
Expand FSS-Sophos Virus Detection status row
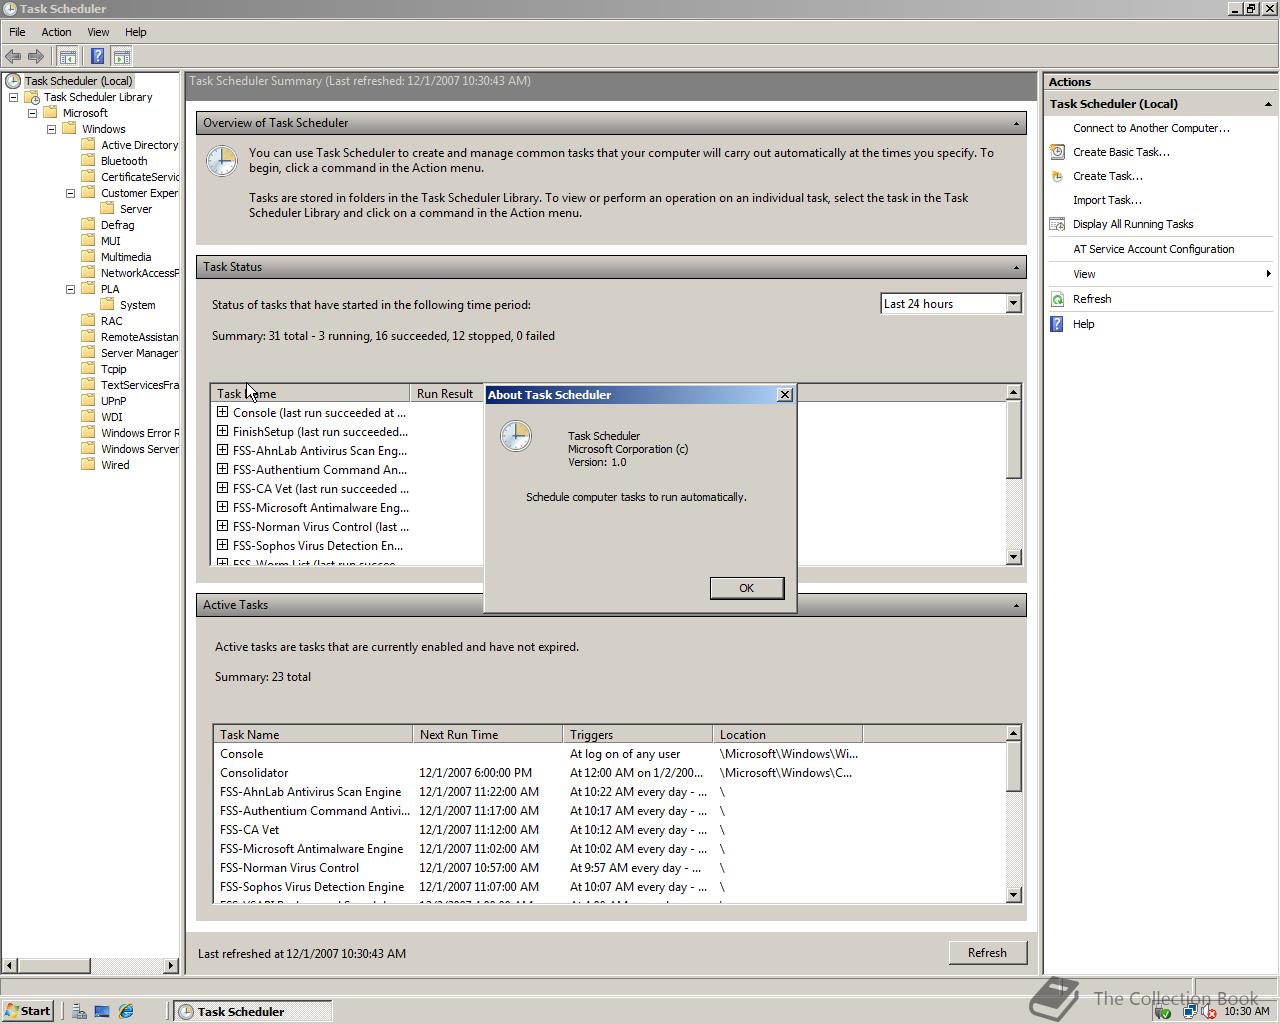[222, 545]
